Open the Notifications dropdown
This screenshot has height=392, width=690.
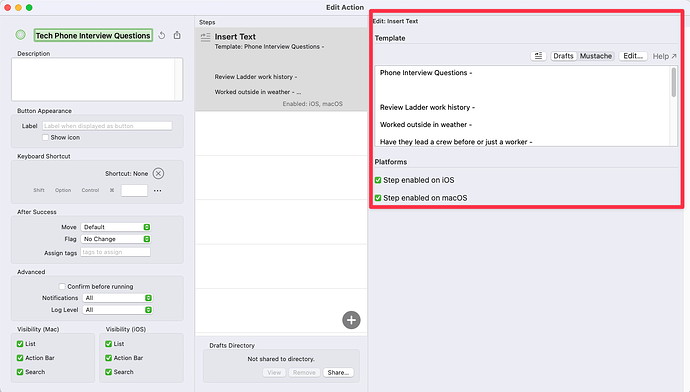[x=117, y=298]
